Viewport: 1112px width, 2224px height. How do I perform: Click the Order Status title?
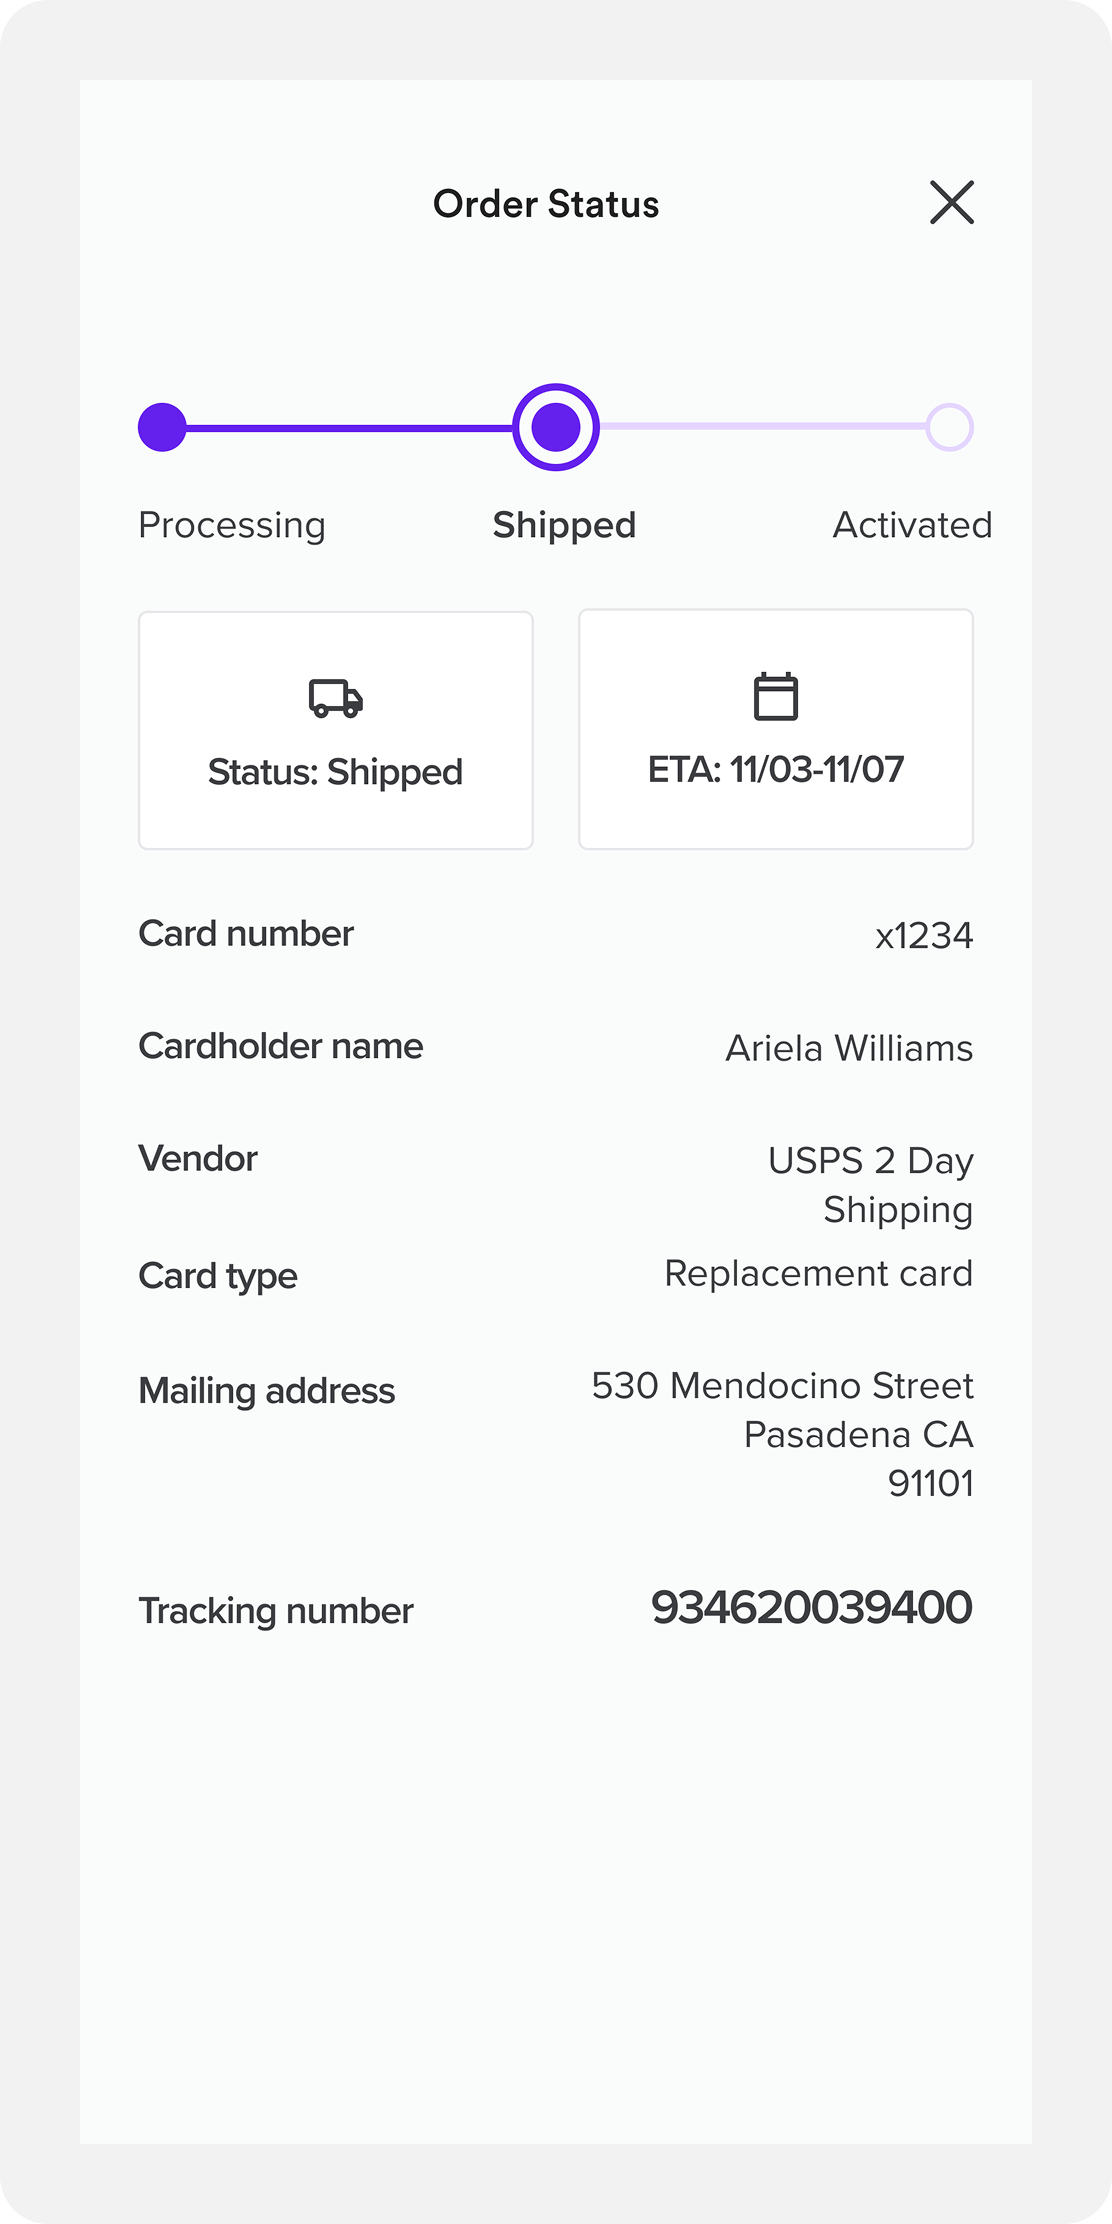coord(546,204)
